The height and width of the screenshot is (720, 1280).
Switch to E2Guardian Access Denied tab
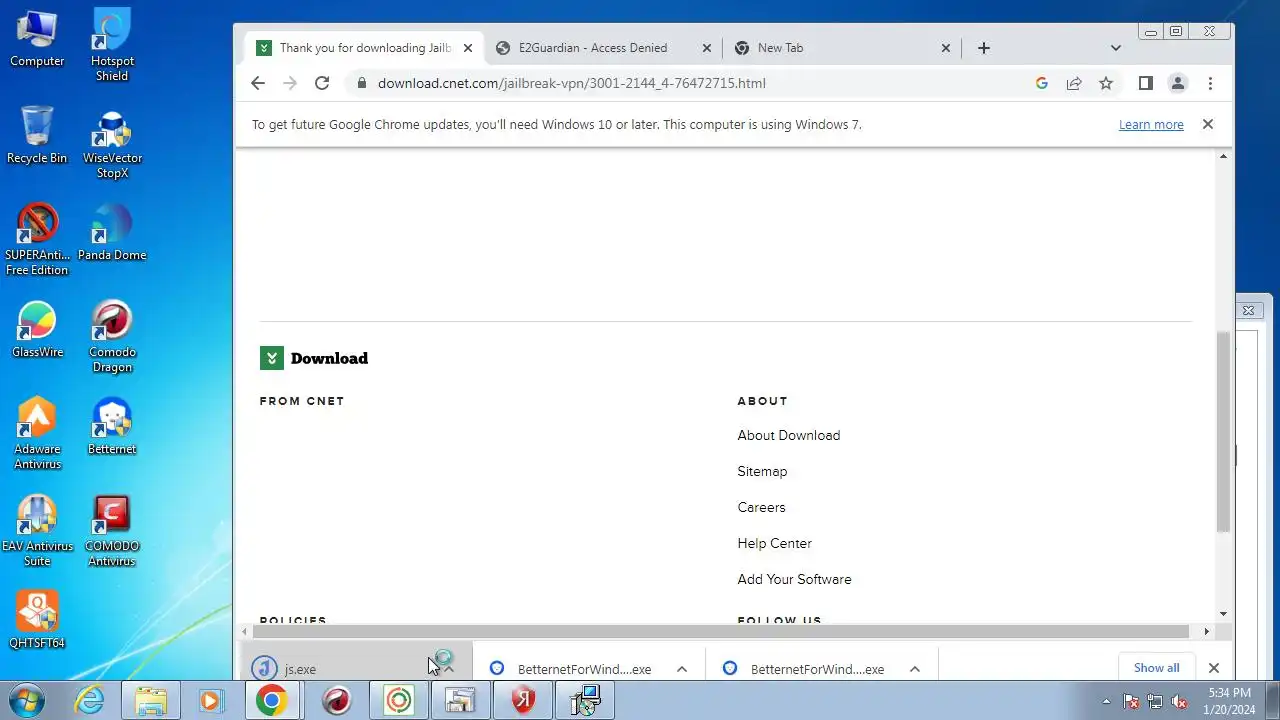tap(593, 48)
